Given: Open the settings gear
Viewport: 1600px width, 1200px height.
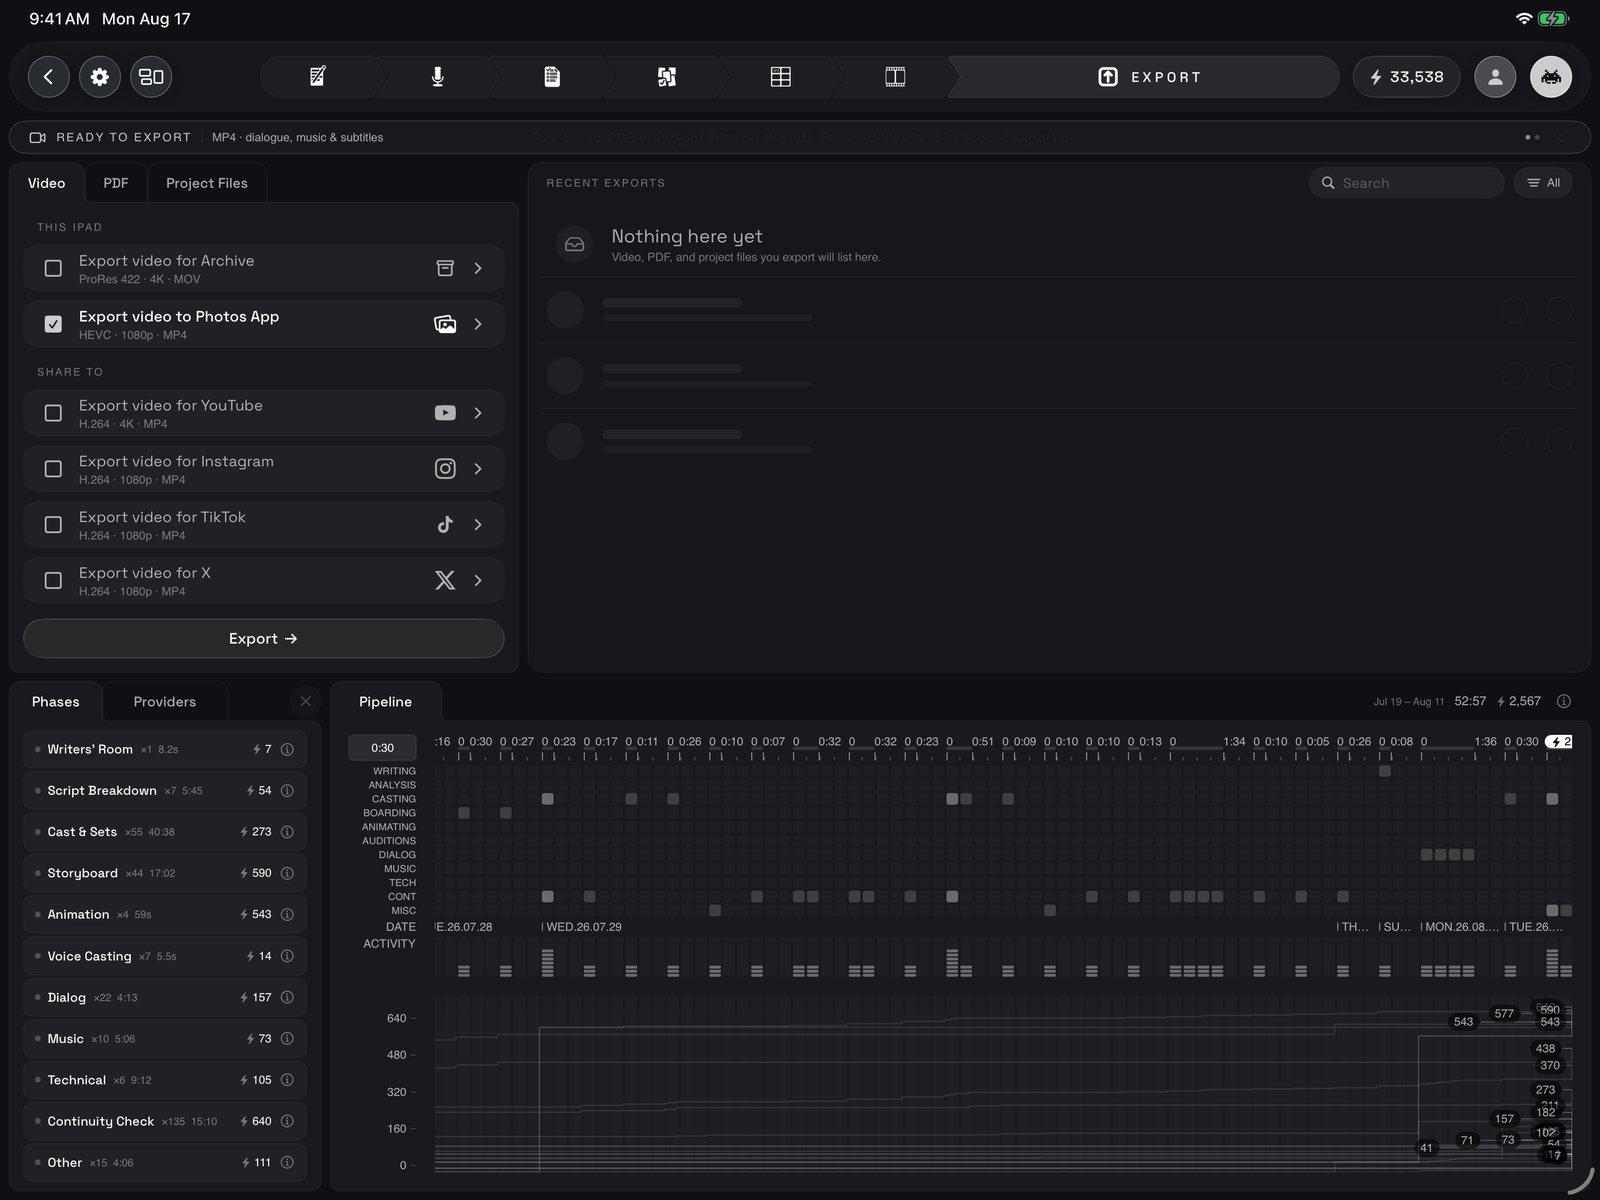Looking at the screenshot, I should pyautogui.click(x=100, y=77).
